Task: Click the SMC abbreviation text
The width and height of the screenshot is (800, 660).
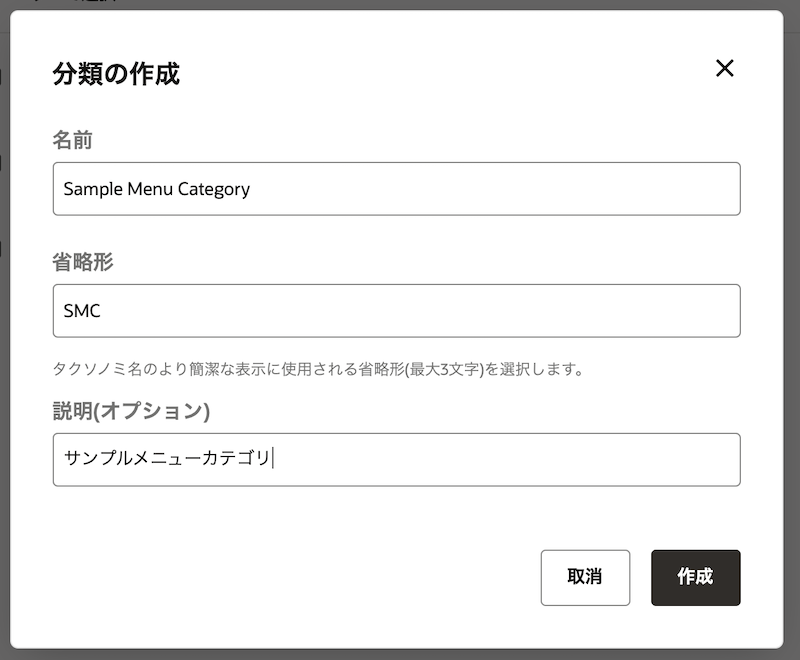Action: (80, 311)
